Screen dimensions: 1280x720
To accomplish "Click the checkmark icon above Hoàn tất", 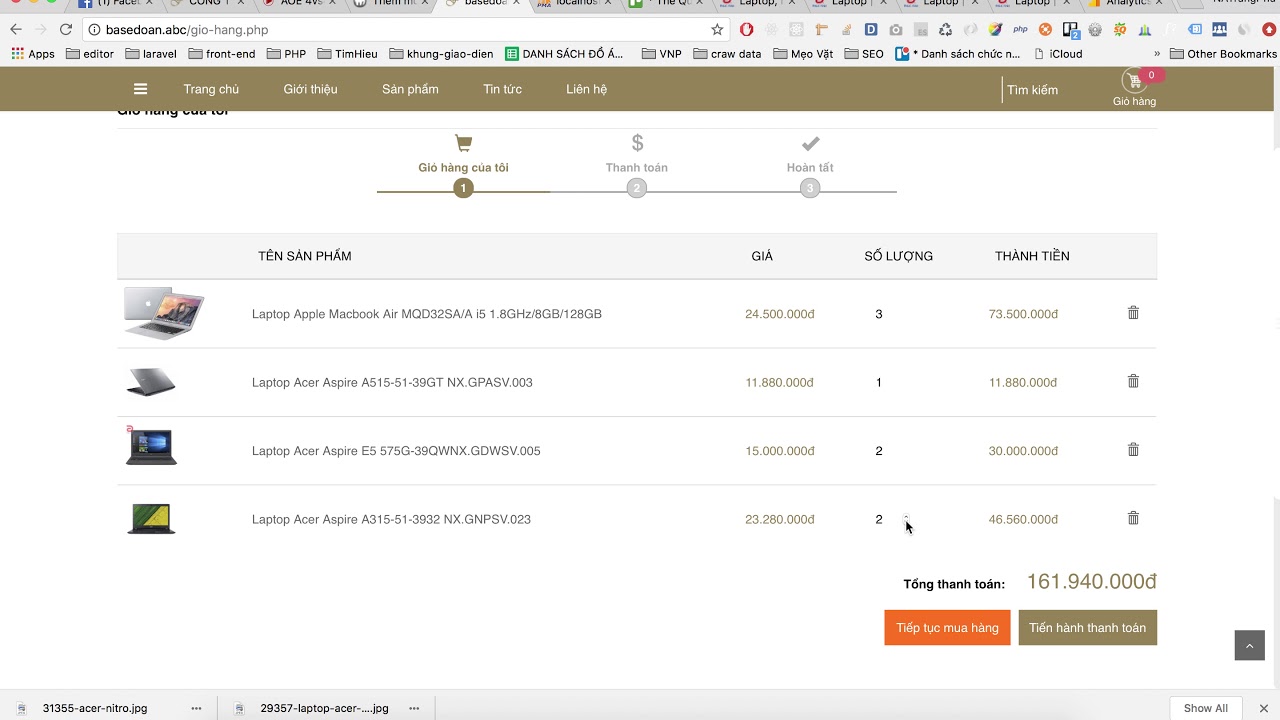I will pos(810,143).
